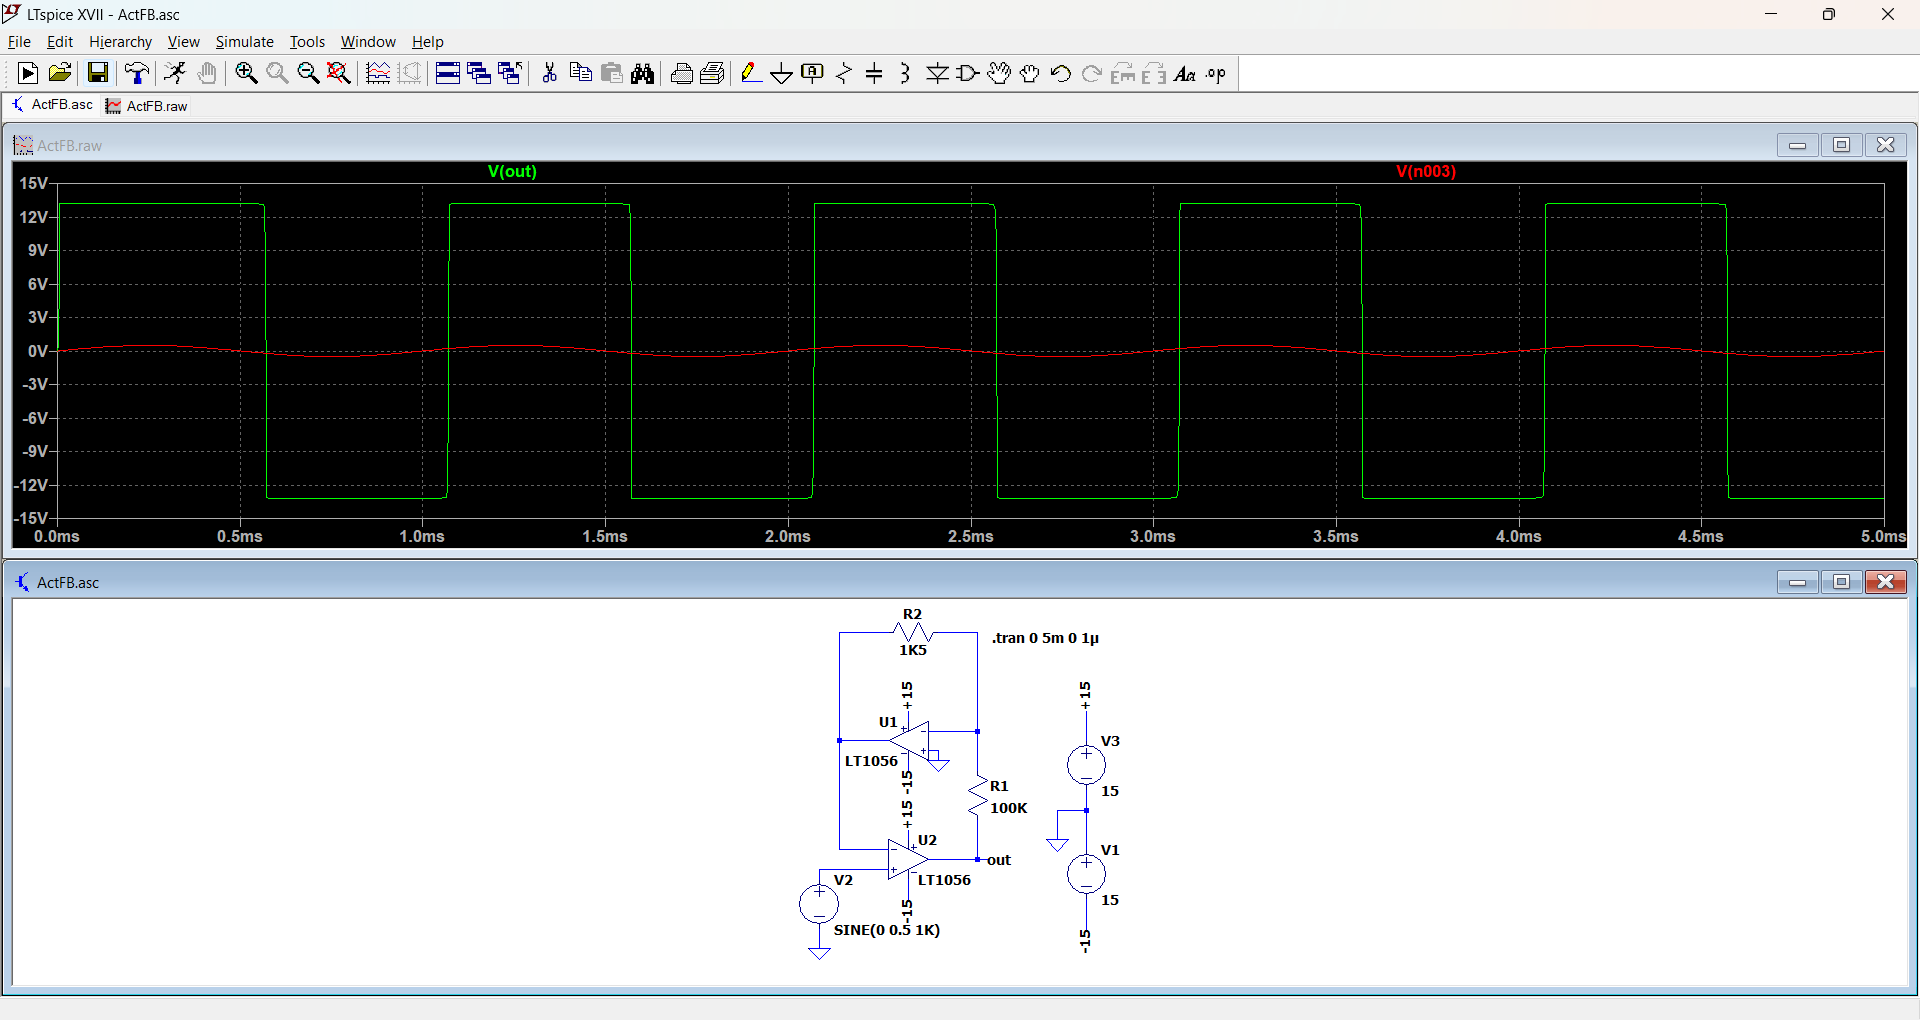Select the drag (closed hand) tool
Image resolution: width=1920 pixels, height=1020 pixels.
click(1030, 73)
